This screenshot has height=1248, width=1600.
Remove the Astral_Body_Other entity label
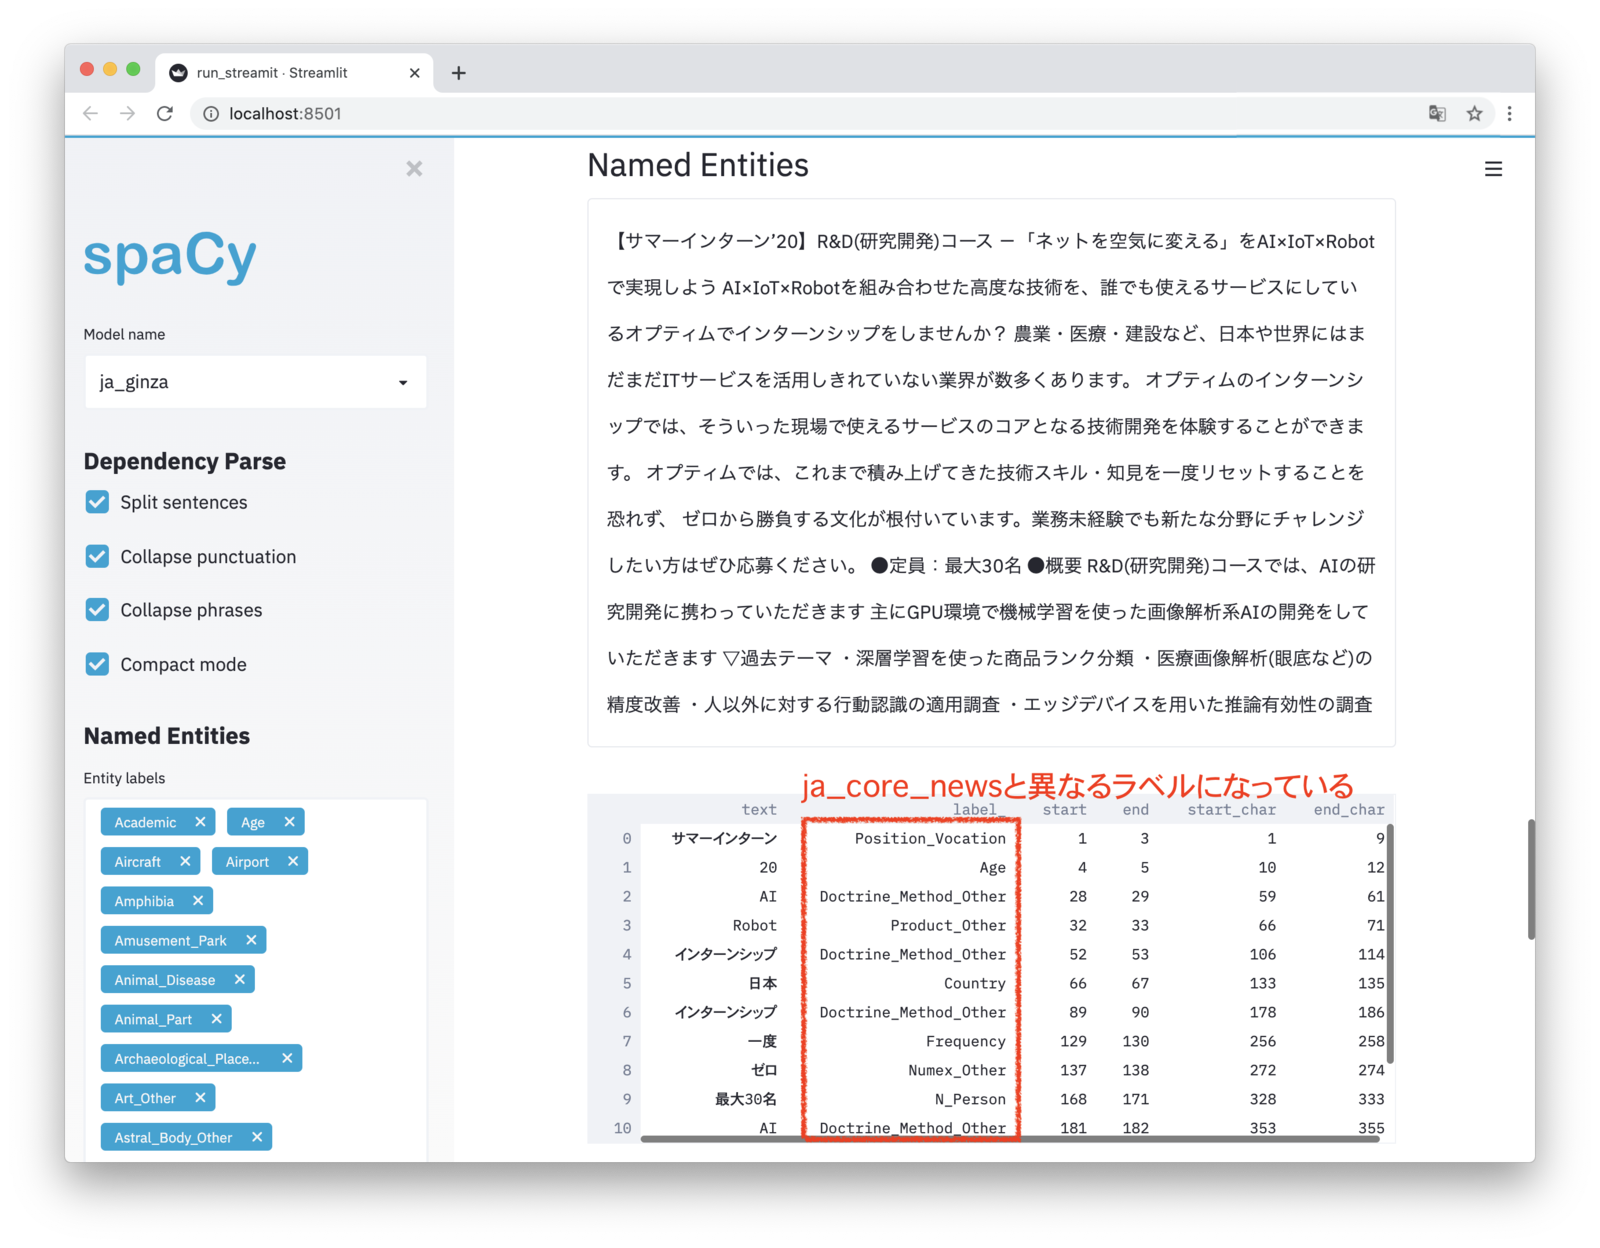click(257, 1136)
